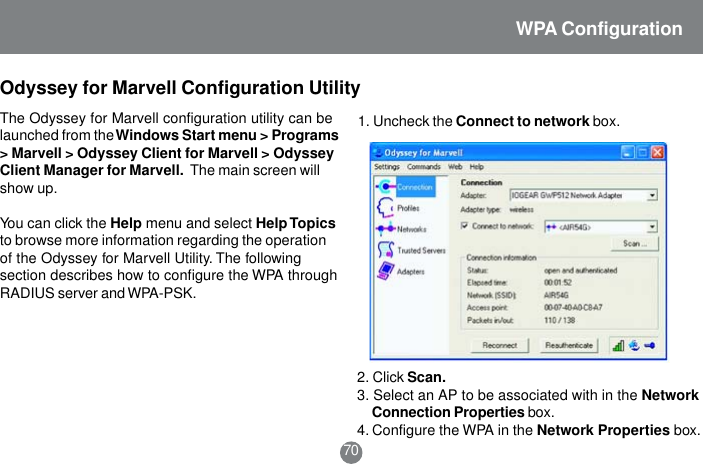The height and width of the screenshot is (464, 703).
Task: Click the green signal strength icon
Action: (618, 345)
